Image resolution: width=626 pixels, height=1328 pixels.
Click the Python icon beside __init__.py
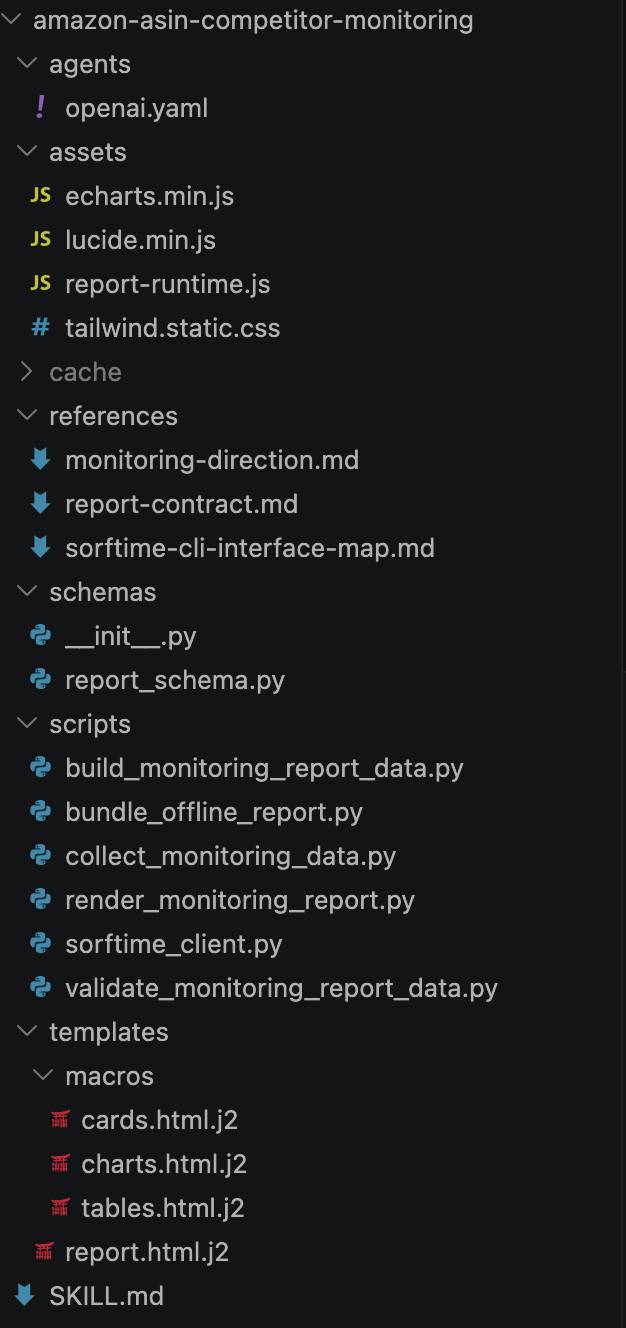point(40,636)
